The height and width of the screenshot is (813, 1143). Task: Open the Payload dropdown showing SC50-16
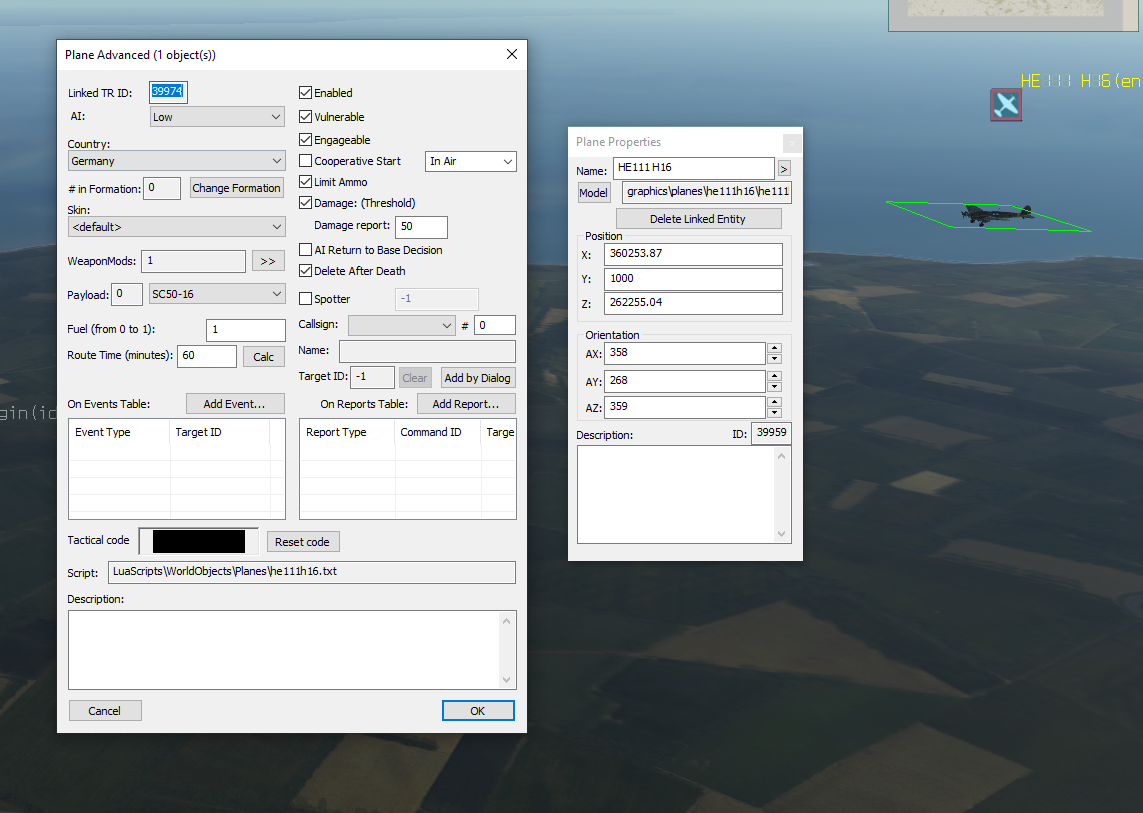217,294
